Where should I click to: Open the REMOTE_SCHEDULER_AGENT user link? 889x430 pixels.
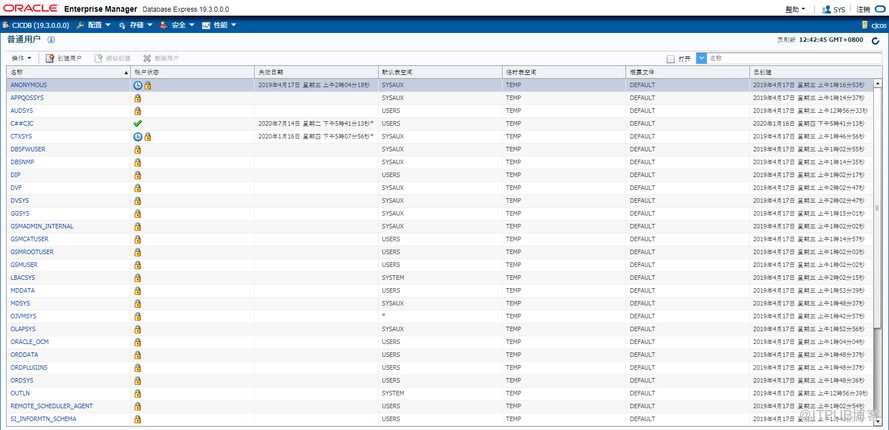click(52, 406)
